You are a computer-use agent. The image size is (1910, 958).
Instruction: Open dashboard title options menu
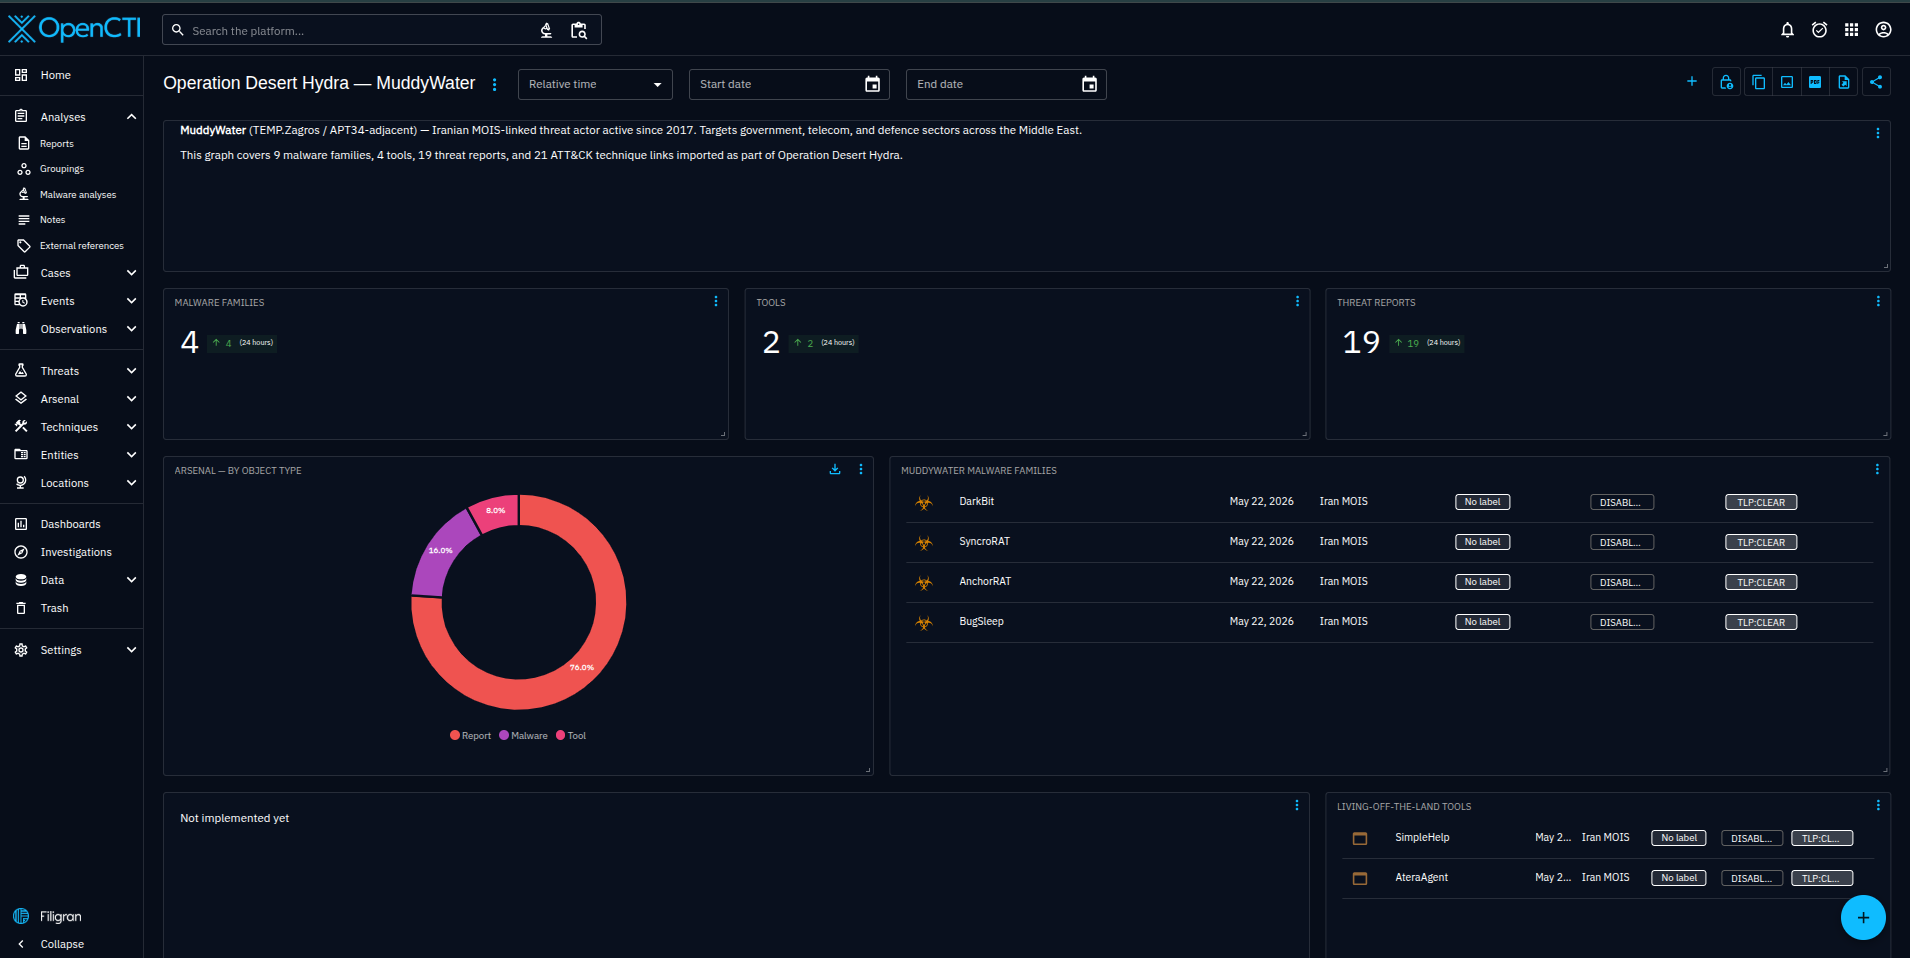494,85
